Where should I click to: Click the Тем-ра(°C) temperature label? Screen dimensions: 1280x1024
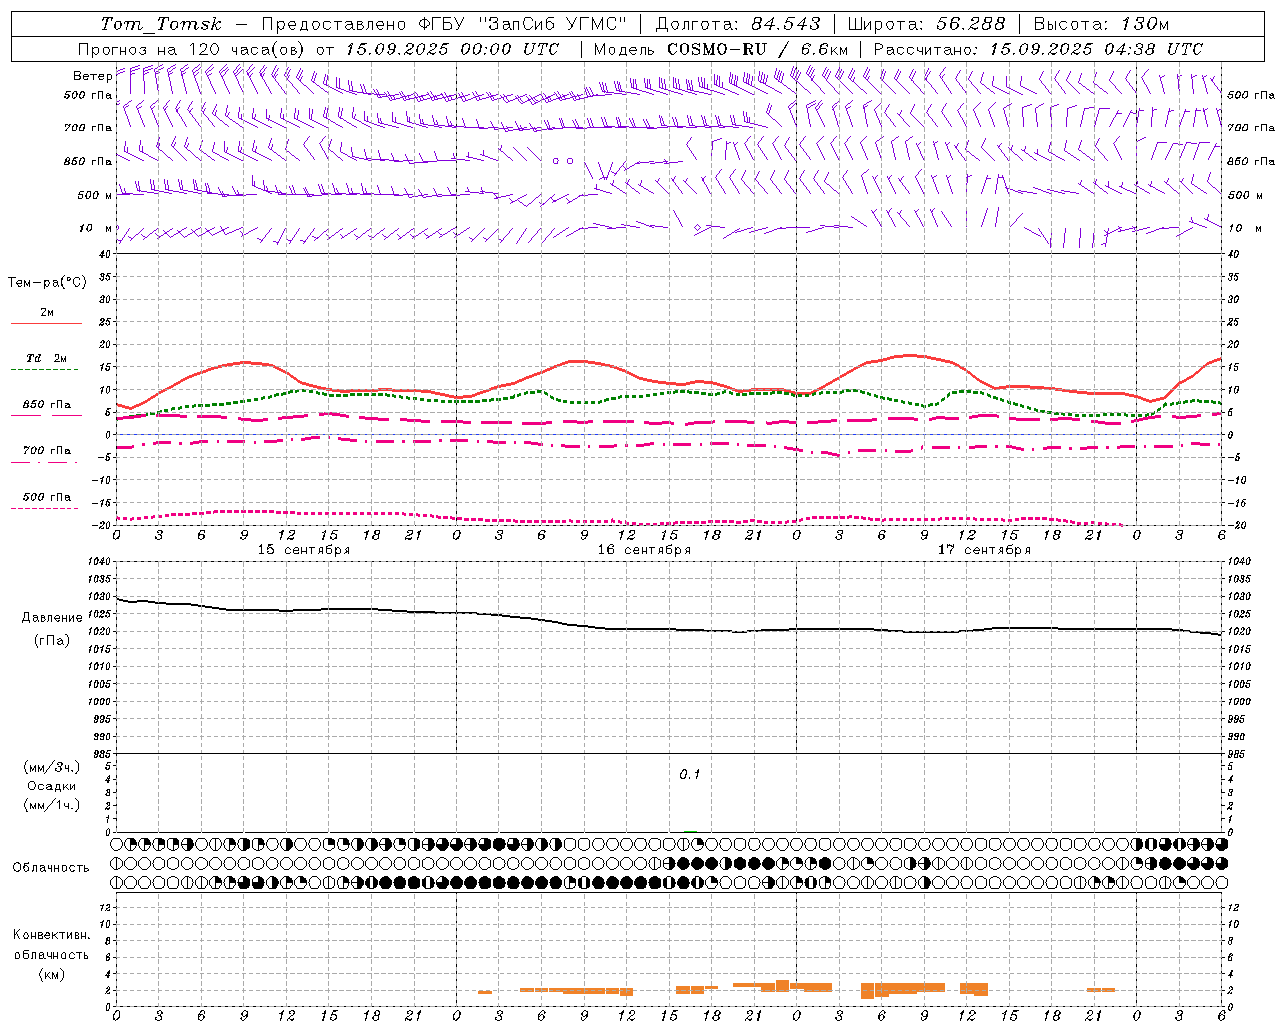(x=47, y=283)
